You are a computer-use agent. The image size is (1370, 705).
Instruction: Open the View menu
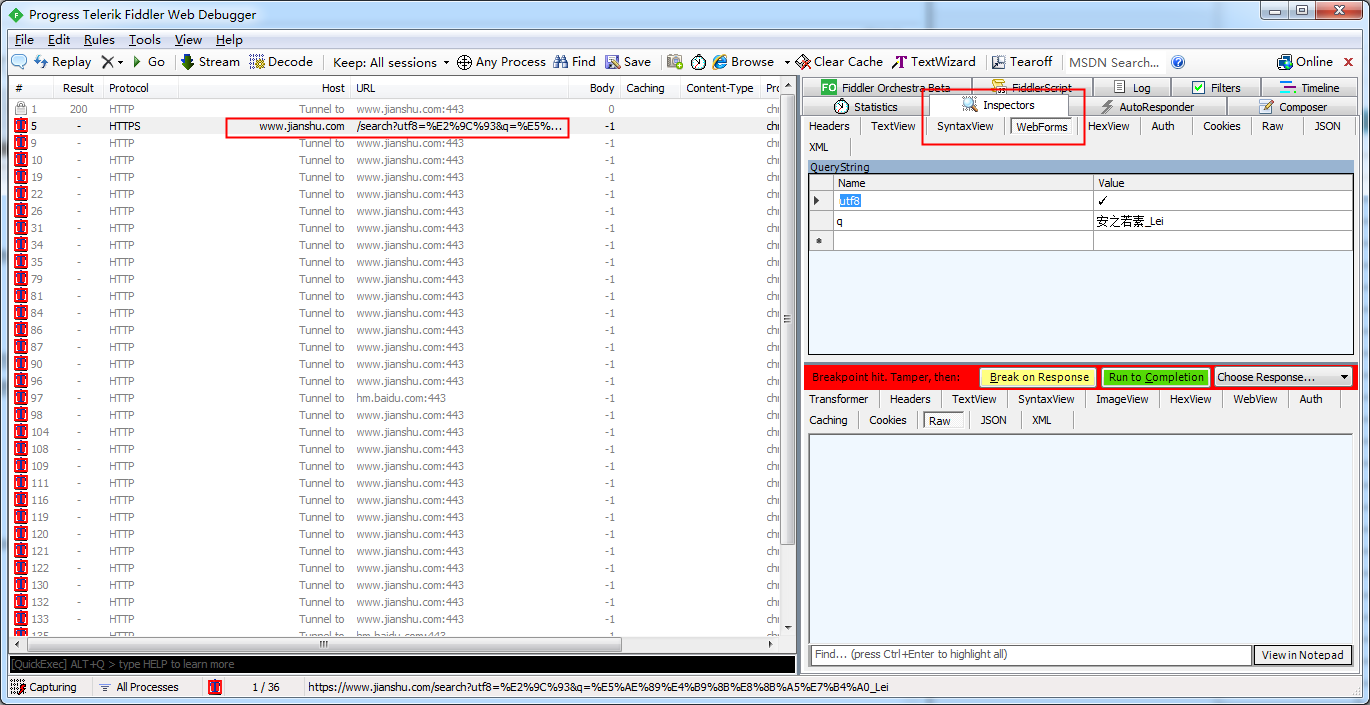pyautogui.click(x=188, y=40)
